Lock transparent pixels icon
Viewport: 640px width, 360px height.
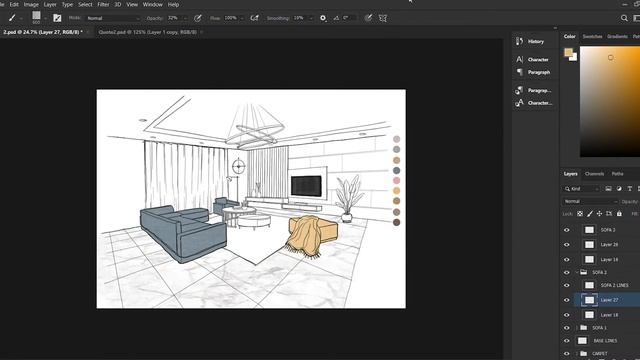(580, 213)
